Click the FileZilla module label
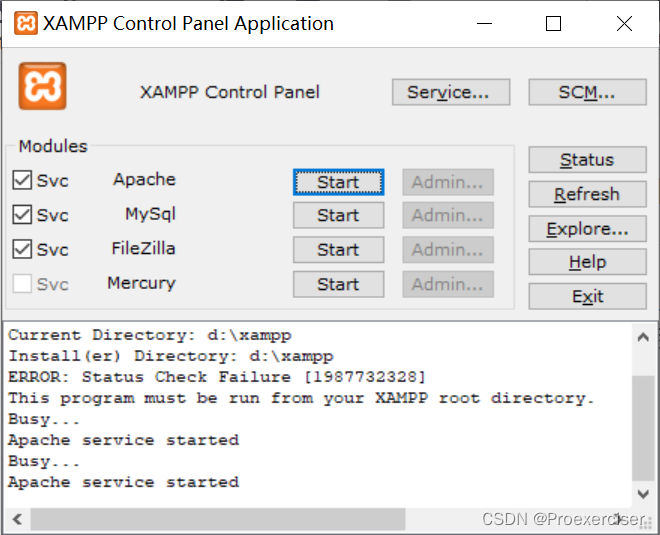Viewport: 660px width, 535px height. 143,249
